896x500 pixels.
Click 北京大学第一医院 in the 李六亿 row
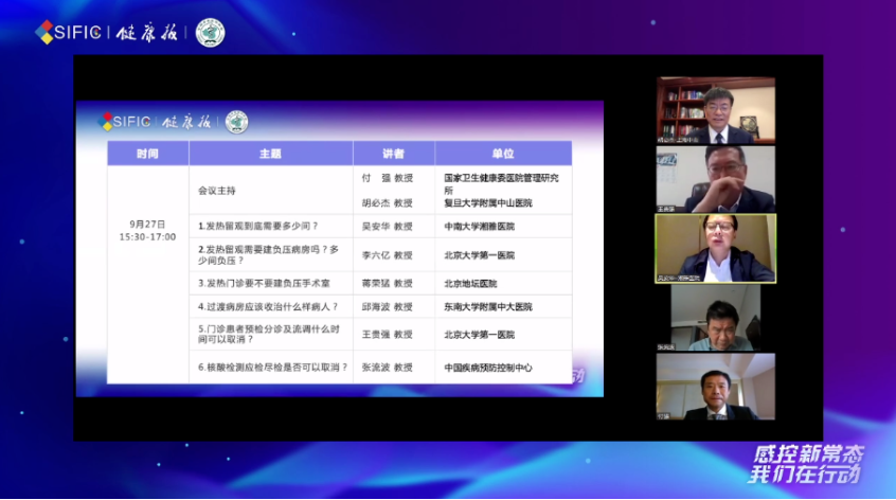[x=479, y=255]
